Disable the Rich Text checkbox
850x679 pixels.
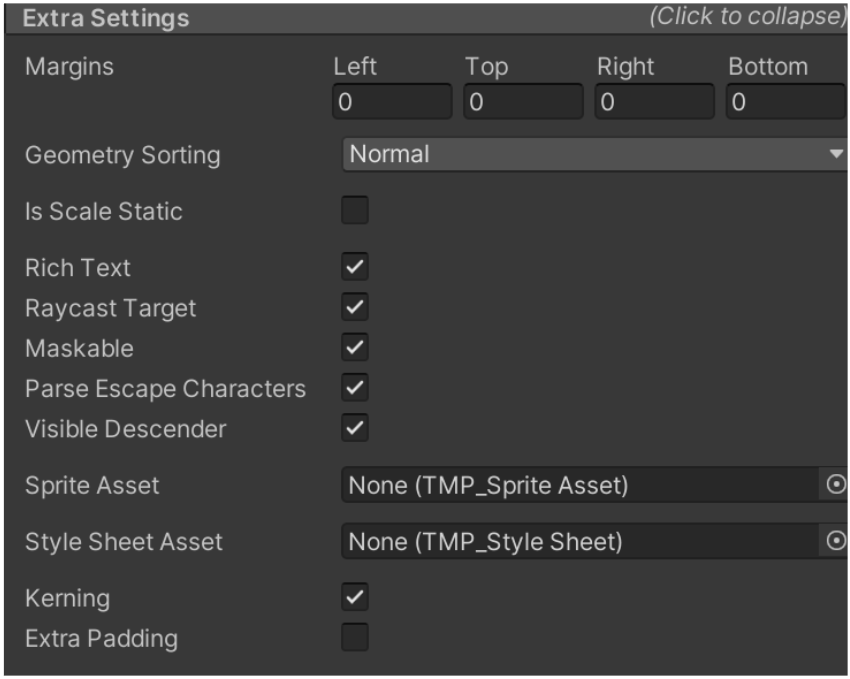click(355, 267)
